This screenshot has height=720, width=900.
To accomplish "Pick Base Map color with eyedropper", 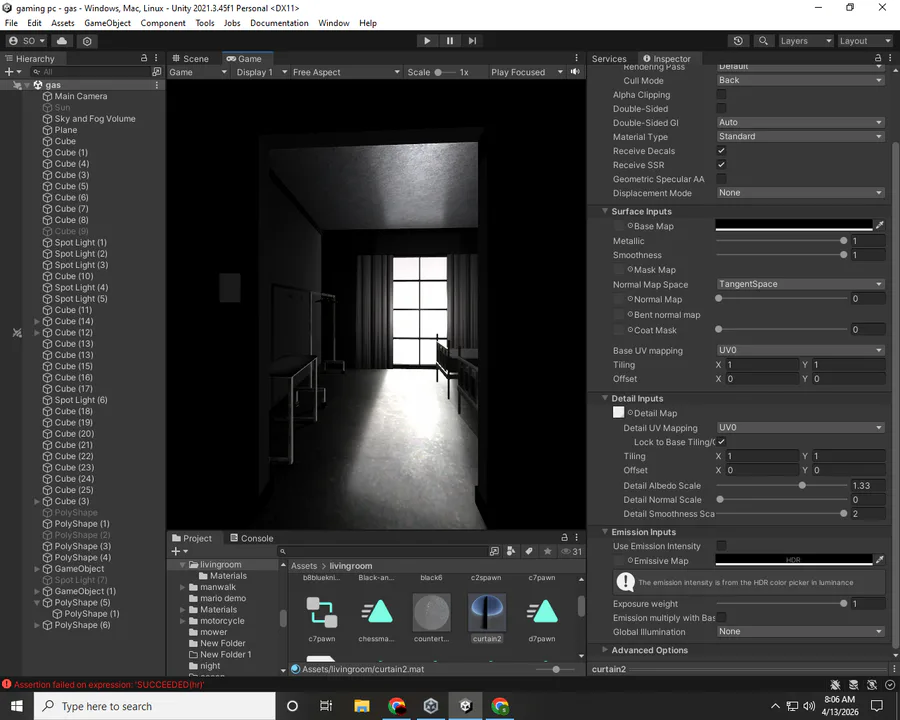I will coord(879,225).
